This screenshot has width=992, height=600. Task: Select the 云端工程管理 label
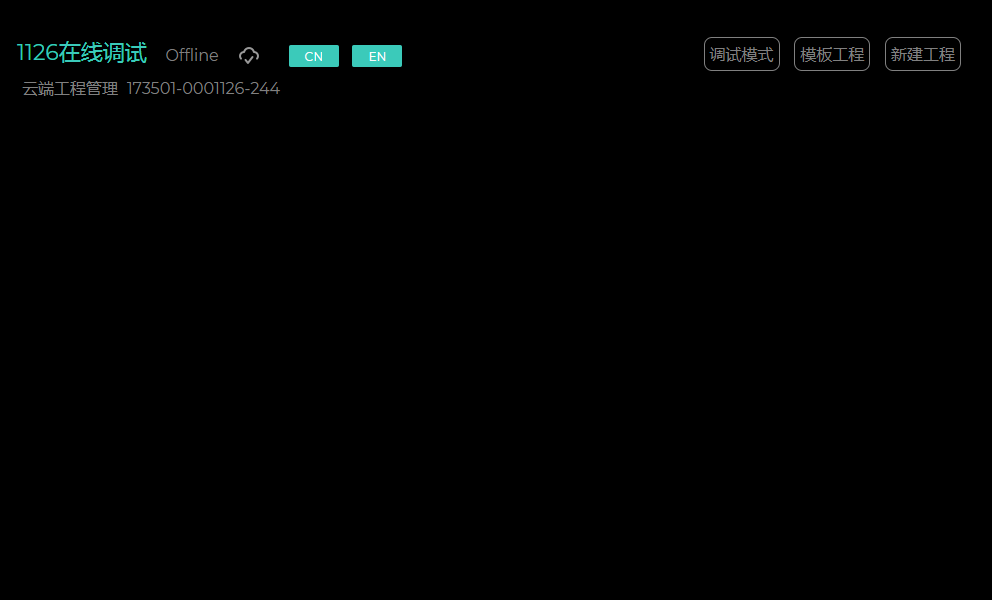tap(70, 89)
